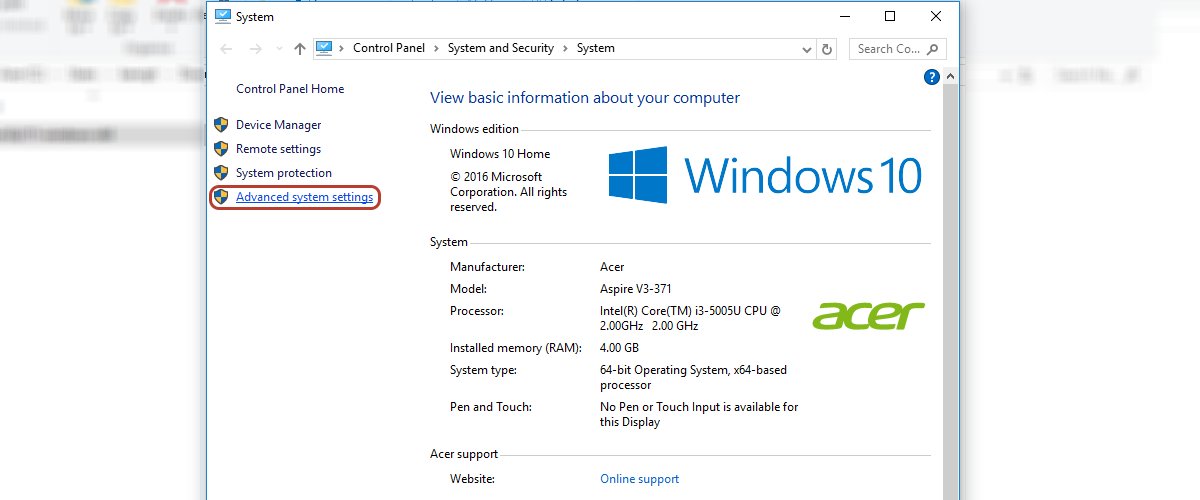This screenshot has height=500, width=1200.
Task: Click the scrollbar up arrow
Action: pos(949,76)
